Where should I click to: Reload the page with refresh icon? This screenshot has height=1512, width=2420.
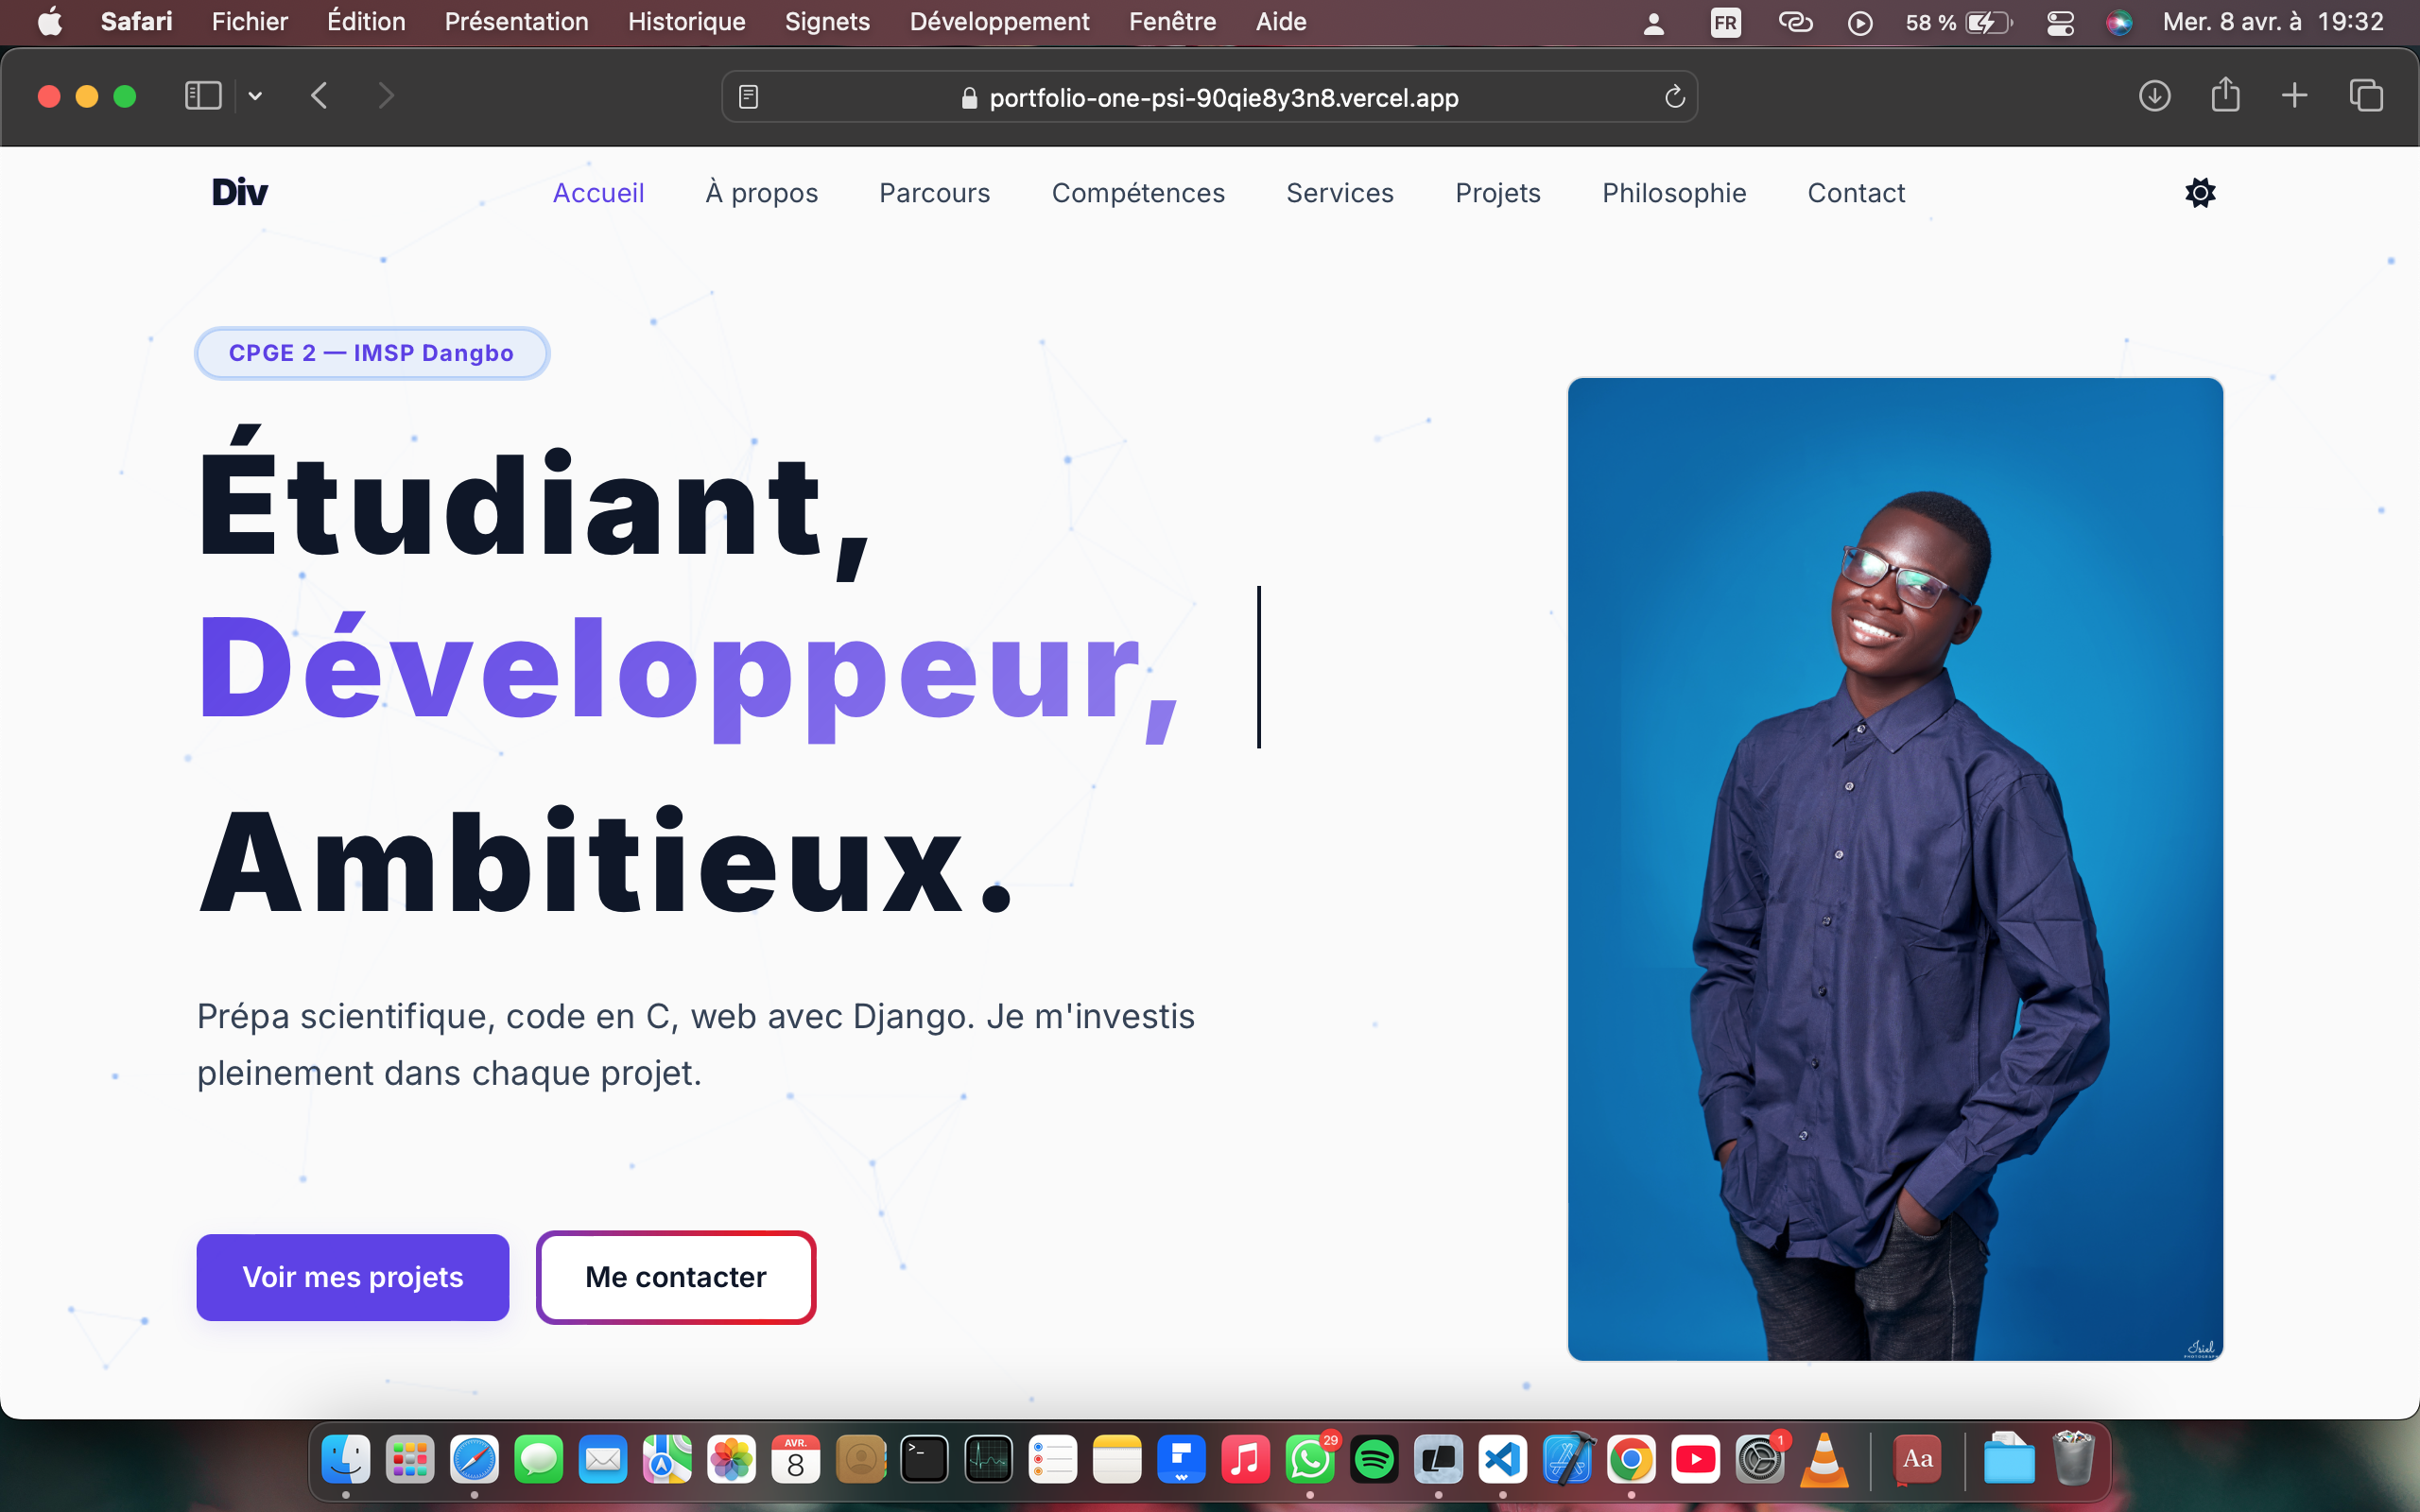[1674, 97]
